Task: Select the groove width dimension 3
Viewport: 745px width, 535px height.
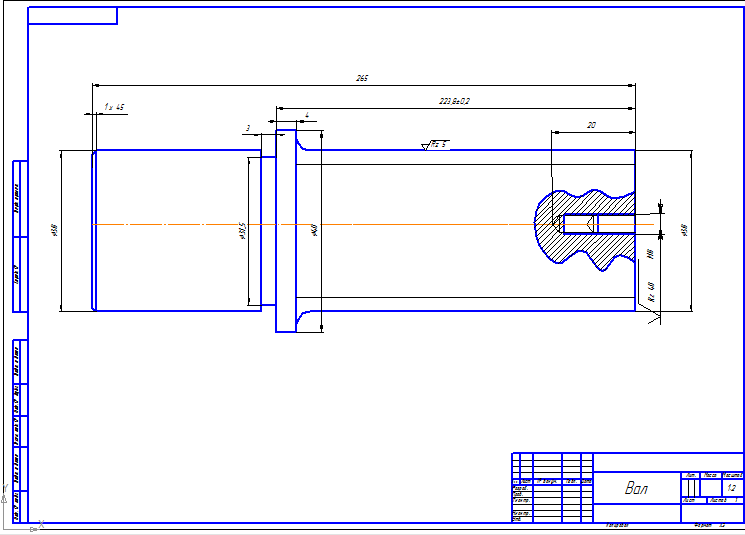Action: coord(248,128)
